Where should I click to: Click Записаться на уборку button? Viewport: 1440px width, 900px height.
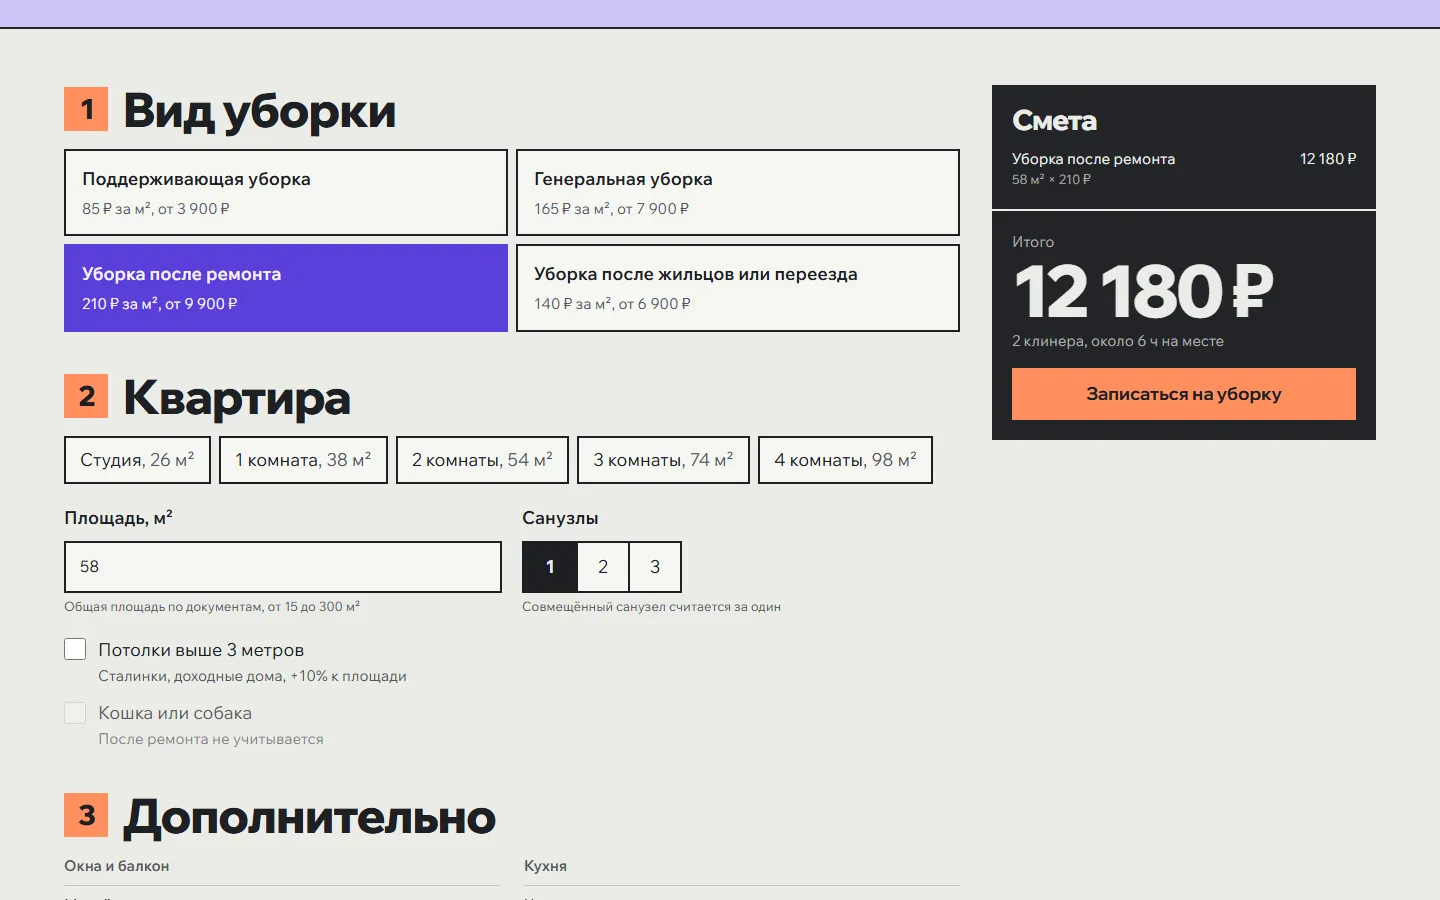(1184, 394)
